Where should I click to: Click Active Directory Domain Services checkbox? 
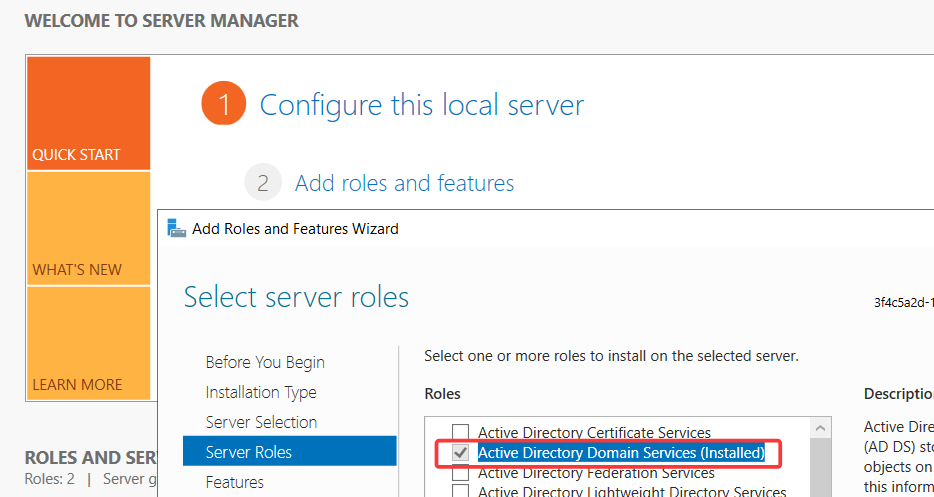(x=460, y=452)
